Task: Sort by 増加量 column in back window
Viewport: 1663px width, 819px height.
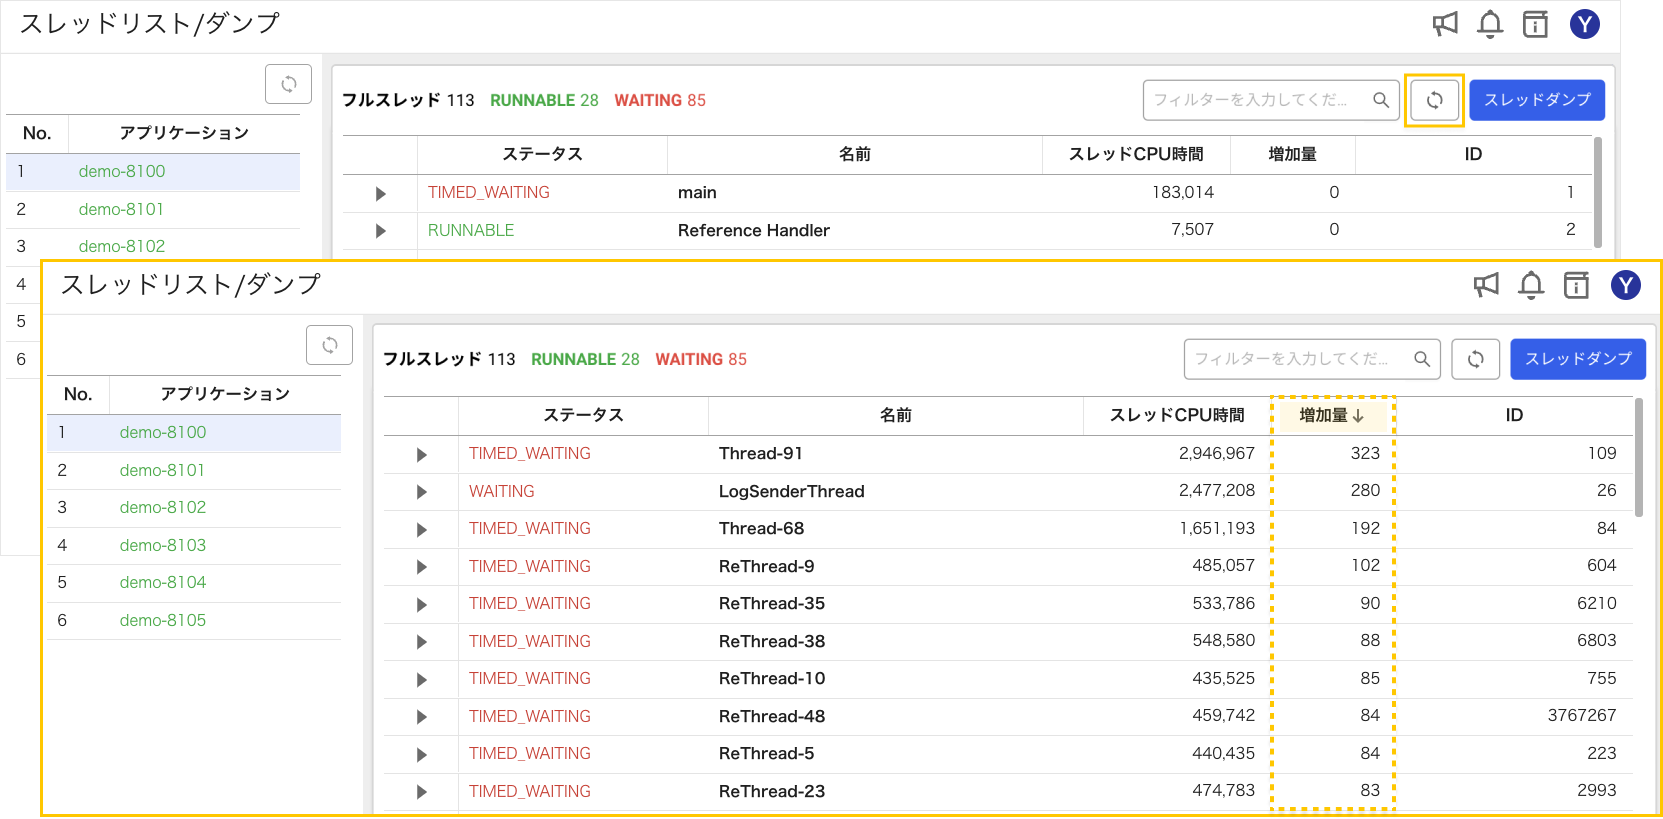Action: [x=1292, y=154]
